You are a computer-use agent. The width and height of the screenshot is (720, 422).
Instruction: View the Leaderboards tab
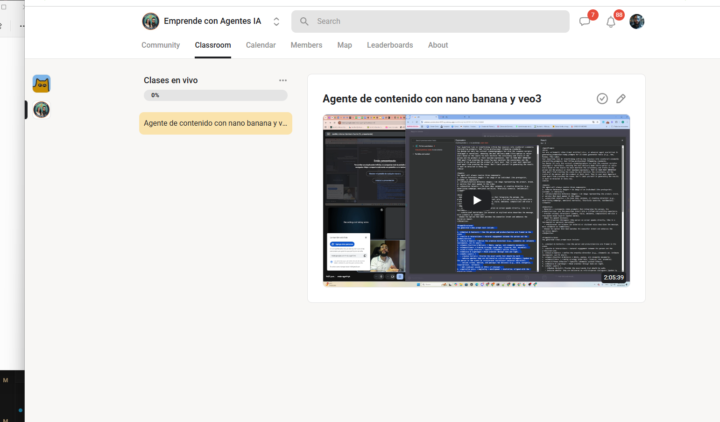(390, 45)
